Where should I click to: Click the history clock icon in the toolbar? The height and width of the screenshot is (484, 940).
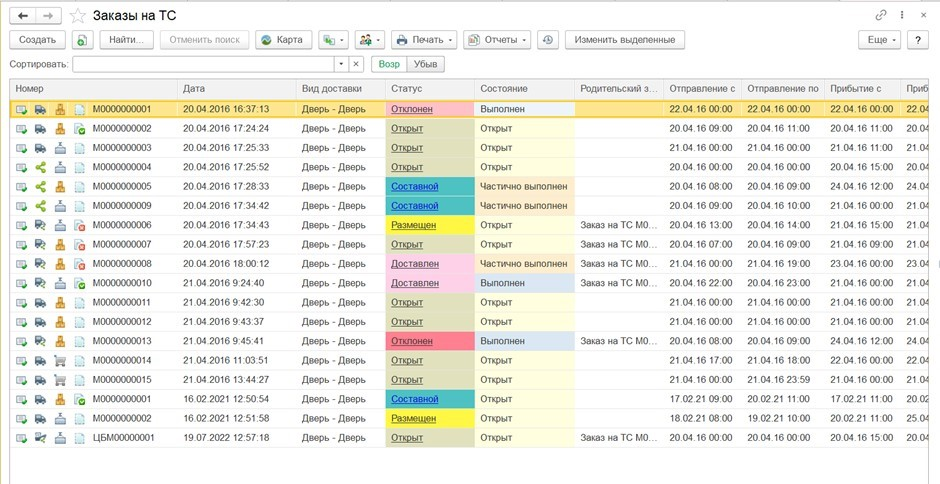(547, 40)
